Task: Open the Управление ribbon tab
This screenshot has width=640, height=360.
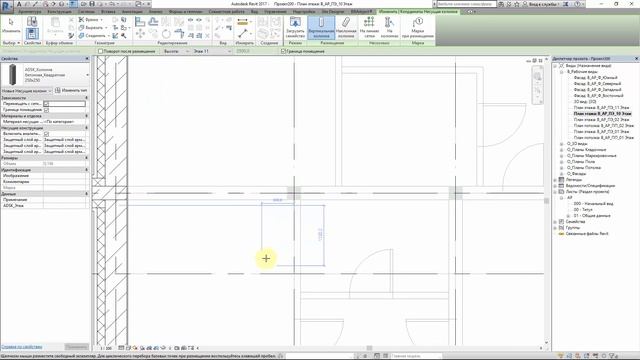Action: point(275,12)
